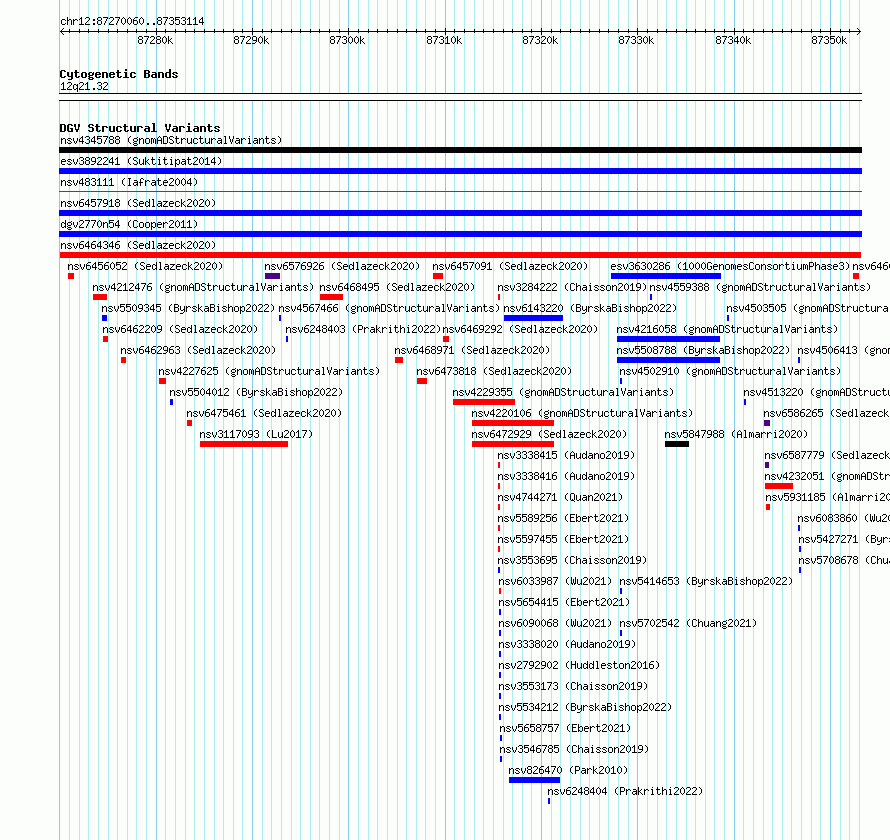Select the nsv6033987 (Wu2021) label
Viewport: 890px width, 840px height.
pos(555,581)
